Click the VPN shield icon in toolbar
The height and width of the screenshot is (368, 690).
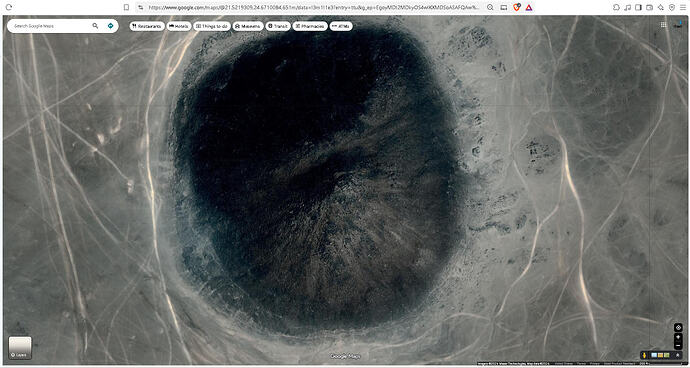tap(672, 7)
